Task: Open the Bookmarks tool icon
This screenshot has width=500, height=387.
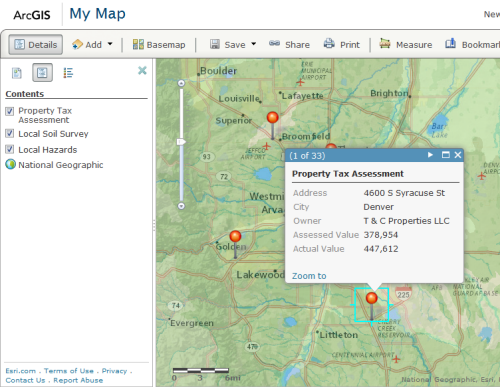Action: point(451,44)
